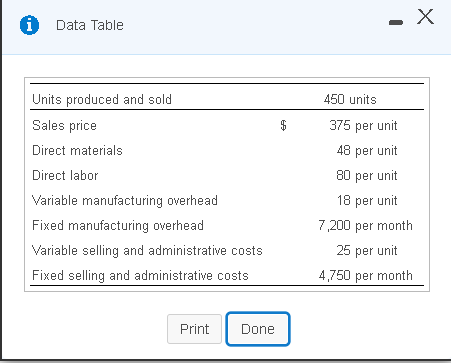The image size is (451, 363).
Task: Click the 'Sales price' row label
Action: point(64,126)
